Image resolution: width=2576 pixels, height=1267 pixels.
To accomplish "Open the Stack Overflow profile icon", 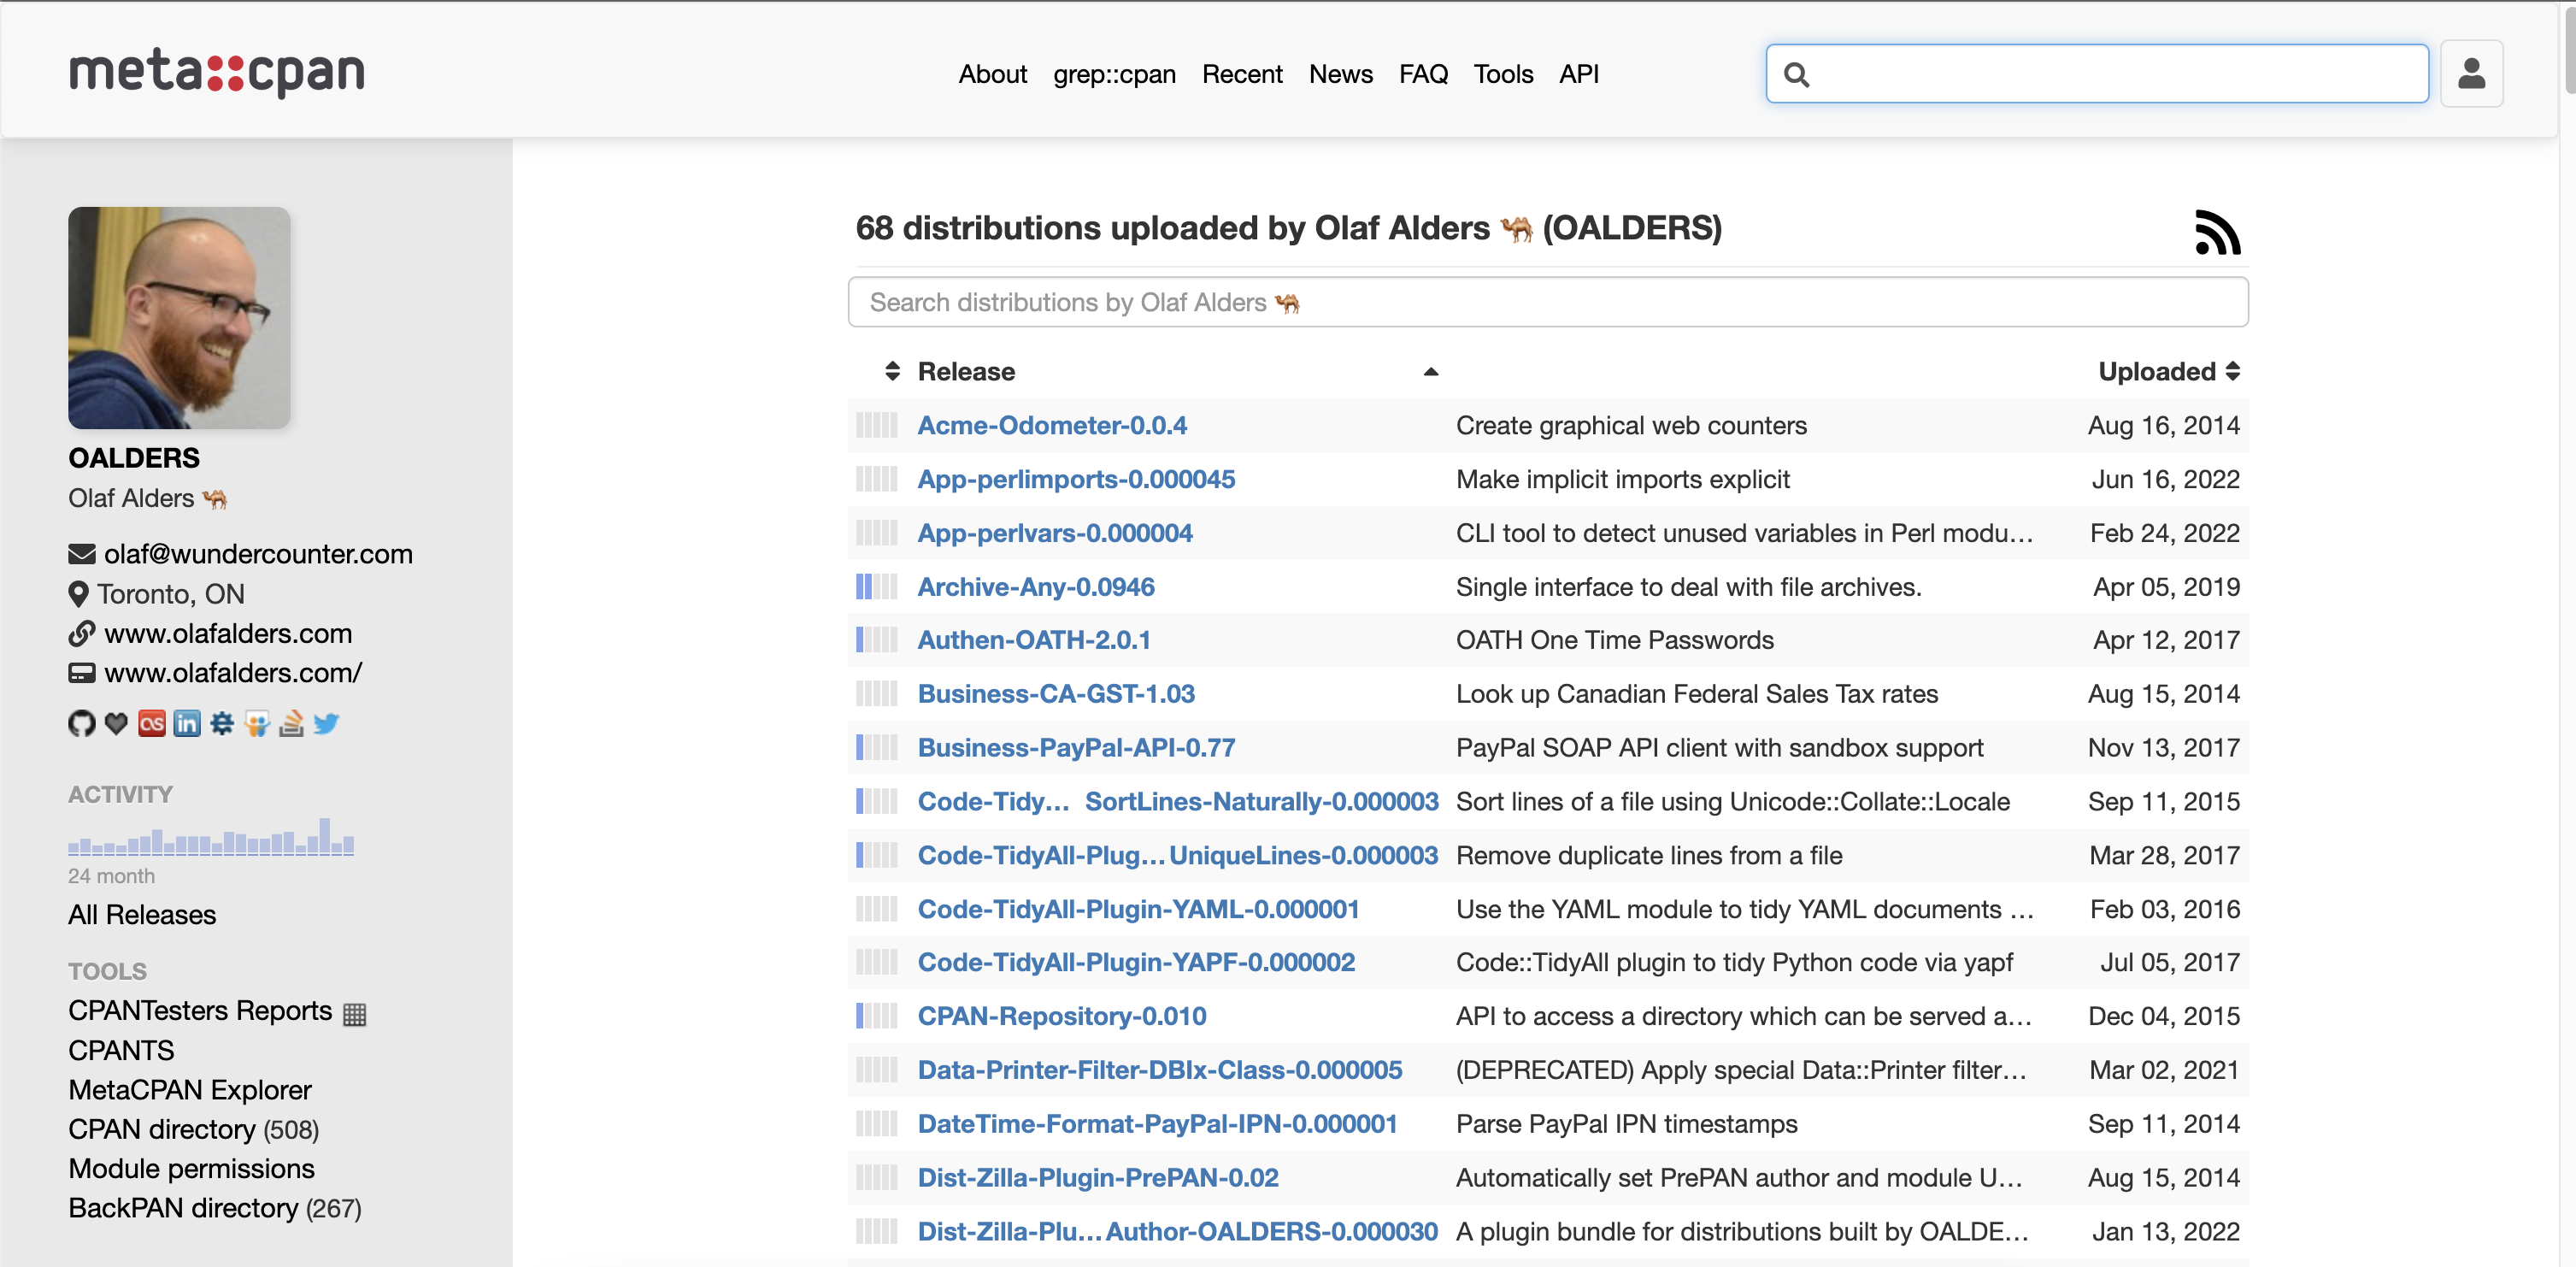I will [291, 723].
